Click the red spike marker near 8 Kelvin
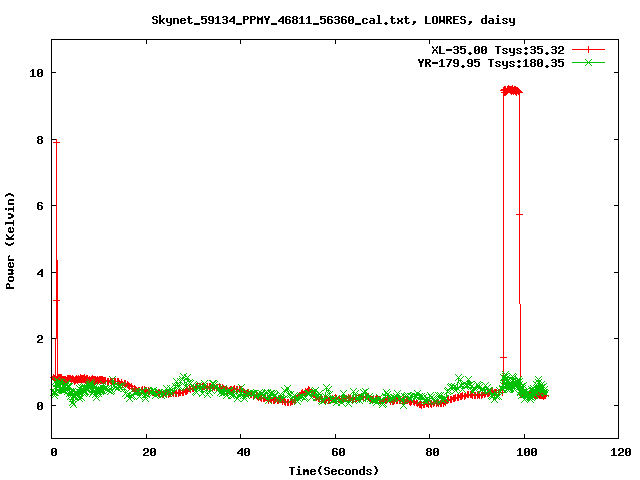Screen dimensions: 640x480 pos(56,142)
